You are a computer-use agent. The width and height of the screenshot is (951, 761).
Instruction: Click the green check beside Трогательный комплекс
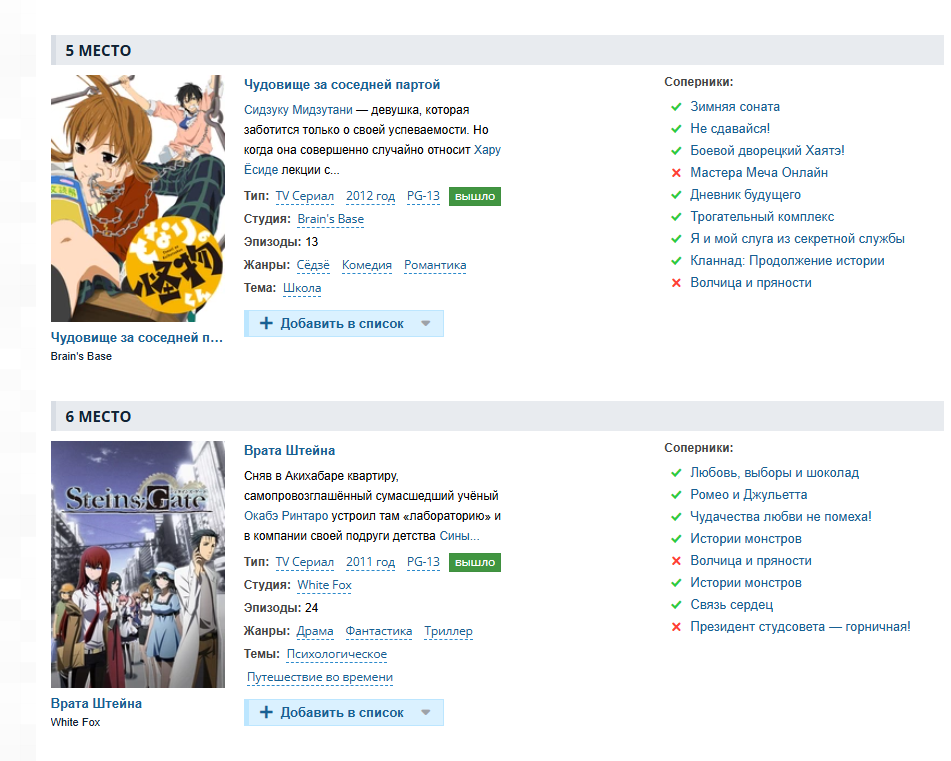tap(676, 216)
